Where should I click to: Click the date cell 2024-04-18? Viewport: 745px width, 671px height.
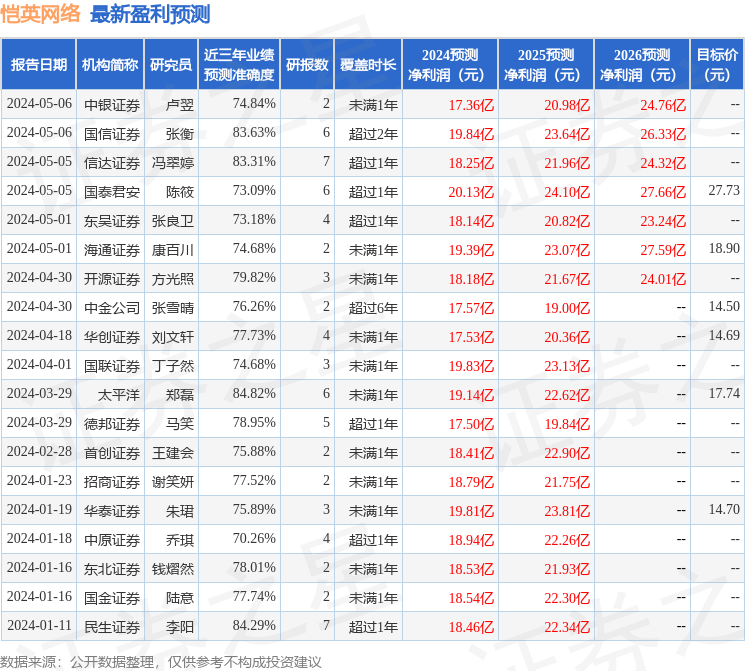[39, 336]
